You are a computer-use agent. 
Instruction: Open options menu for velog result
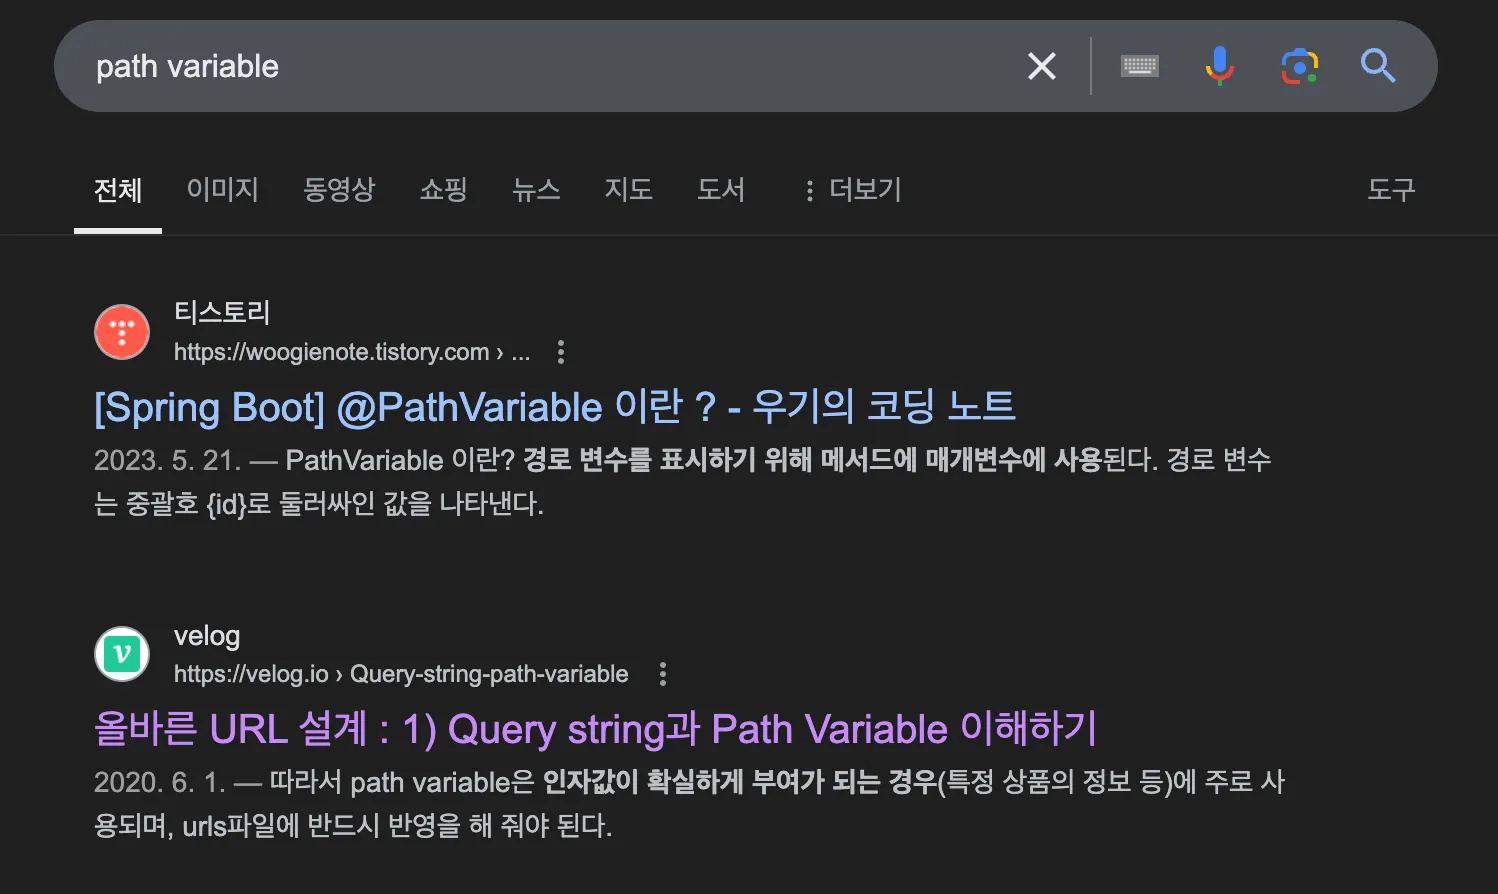tap(662, 674)
